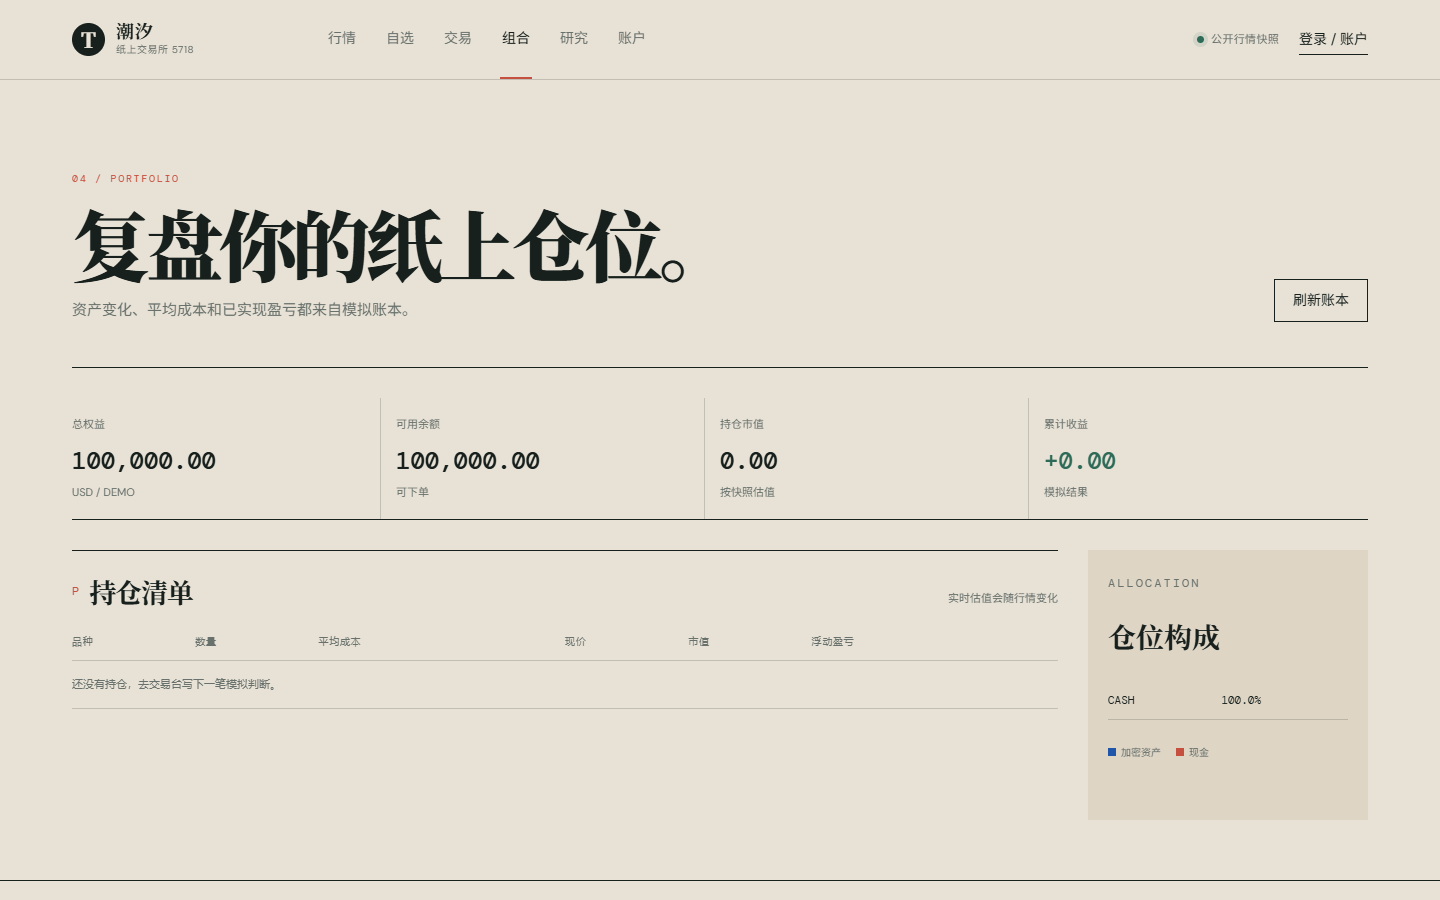Click the 浮动盈亏 column header
Viewport: 1440px width, 900px height.
[x=832, y=642]
